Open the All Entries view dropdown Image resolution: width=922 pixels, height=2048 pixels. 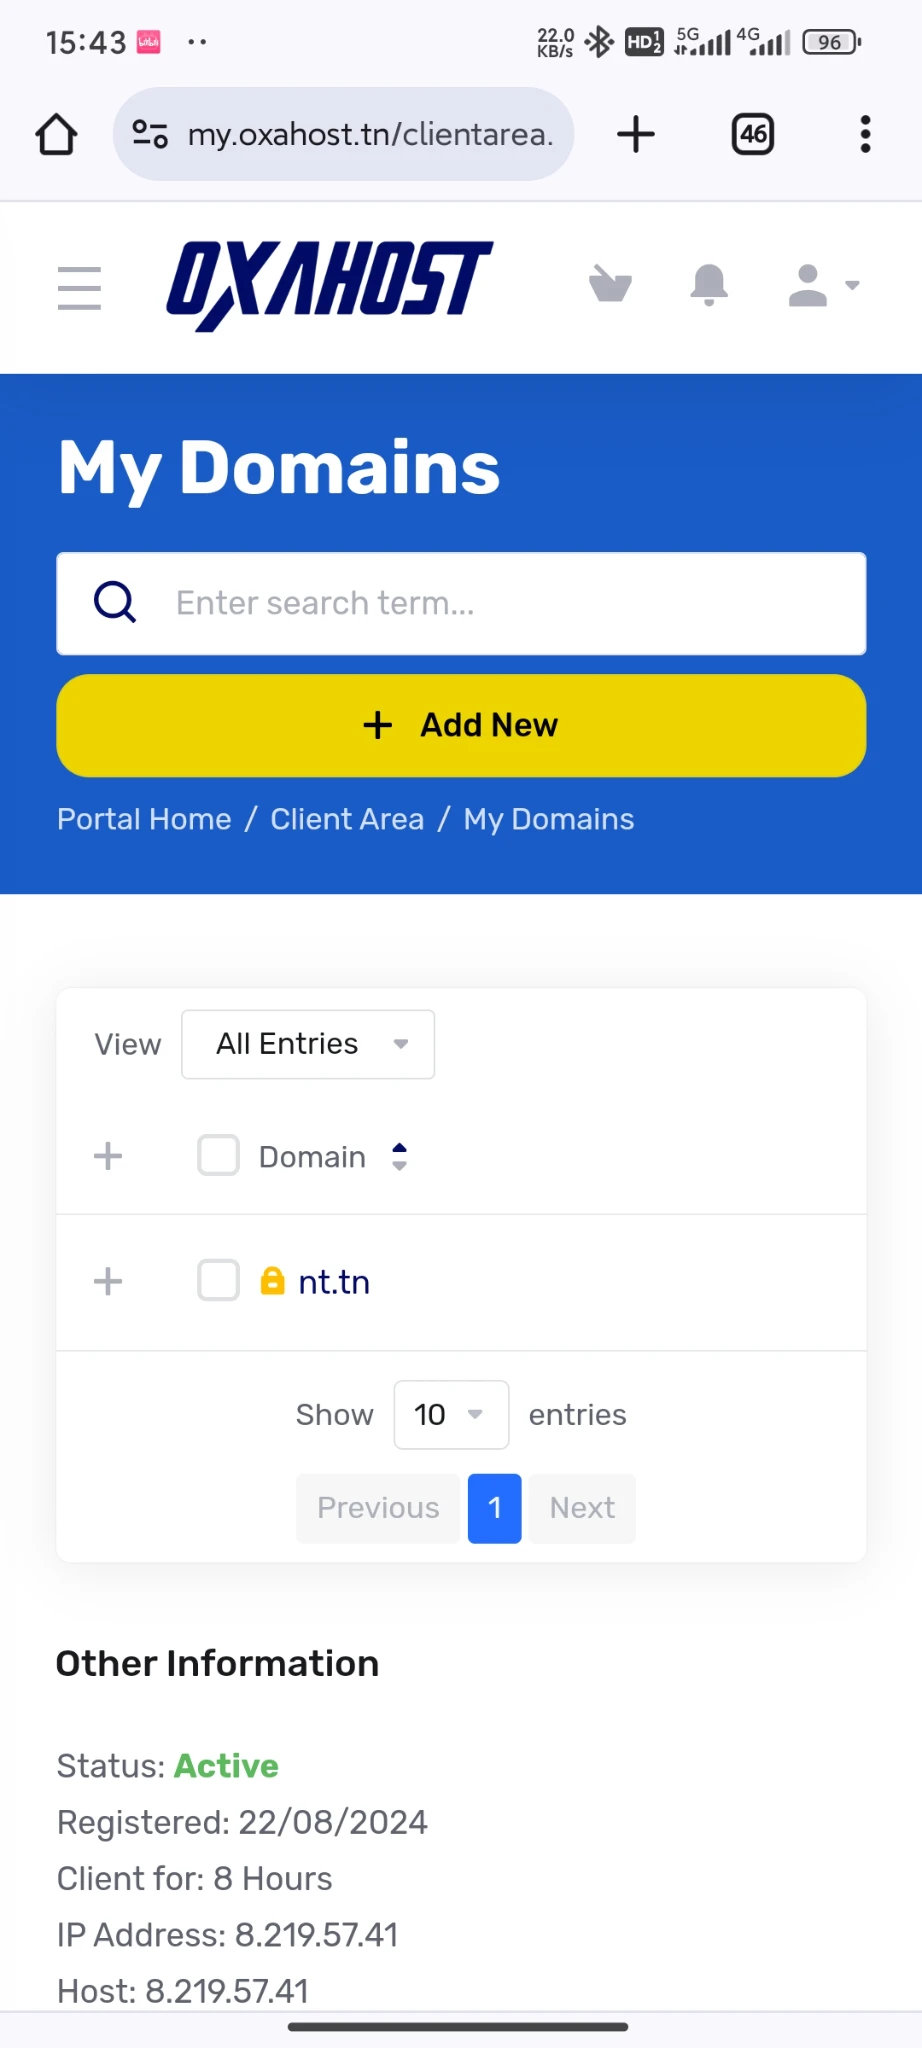point(308,1044)
